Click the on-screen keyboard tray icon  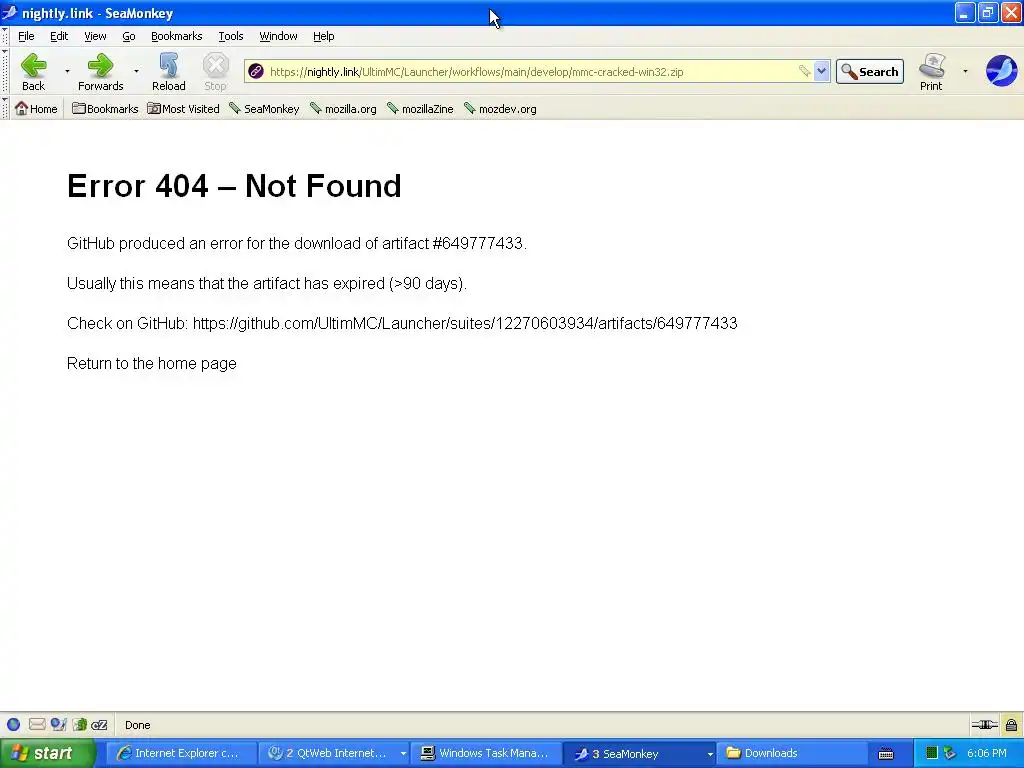point(886,754)
